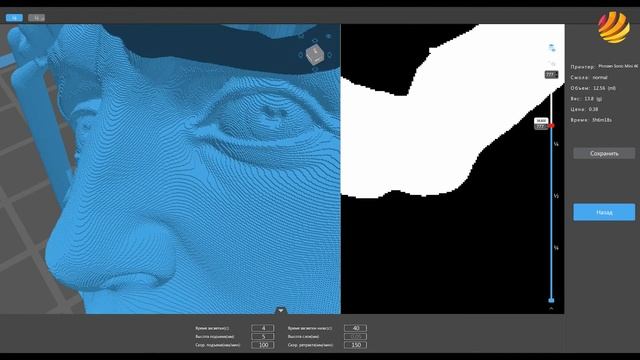The height and width of the screenshot is (360, 640).
Task: Rotate view with arrow above the cube
Action: pos(315,40)
